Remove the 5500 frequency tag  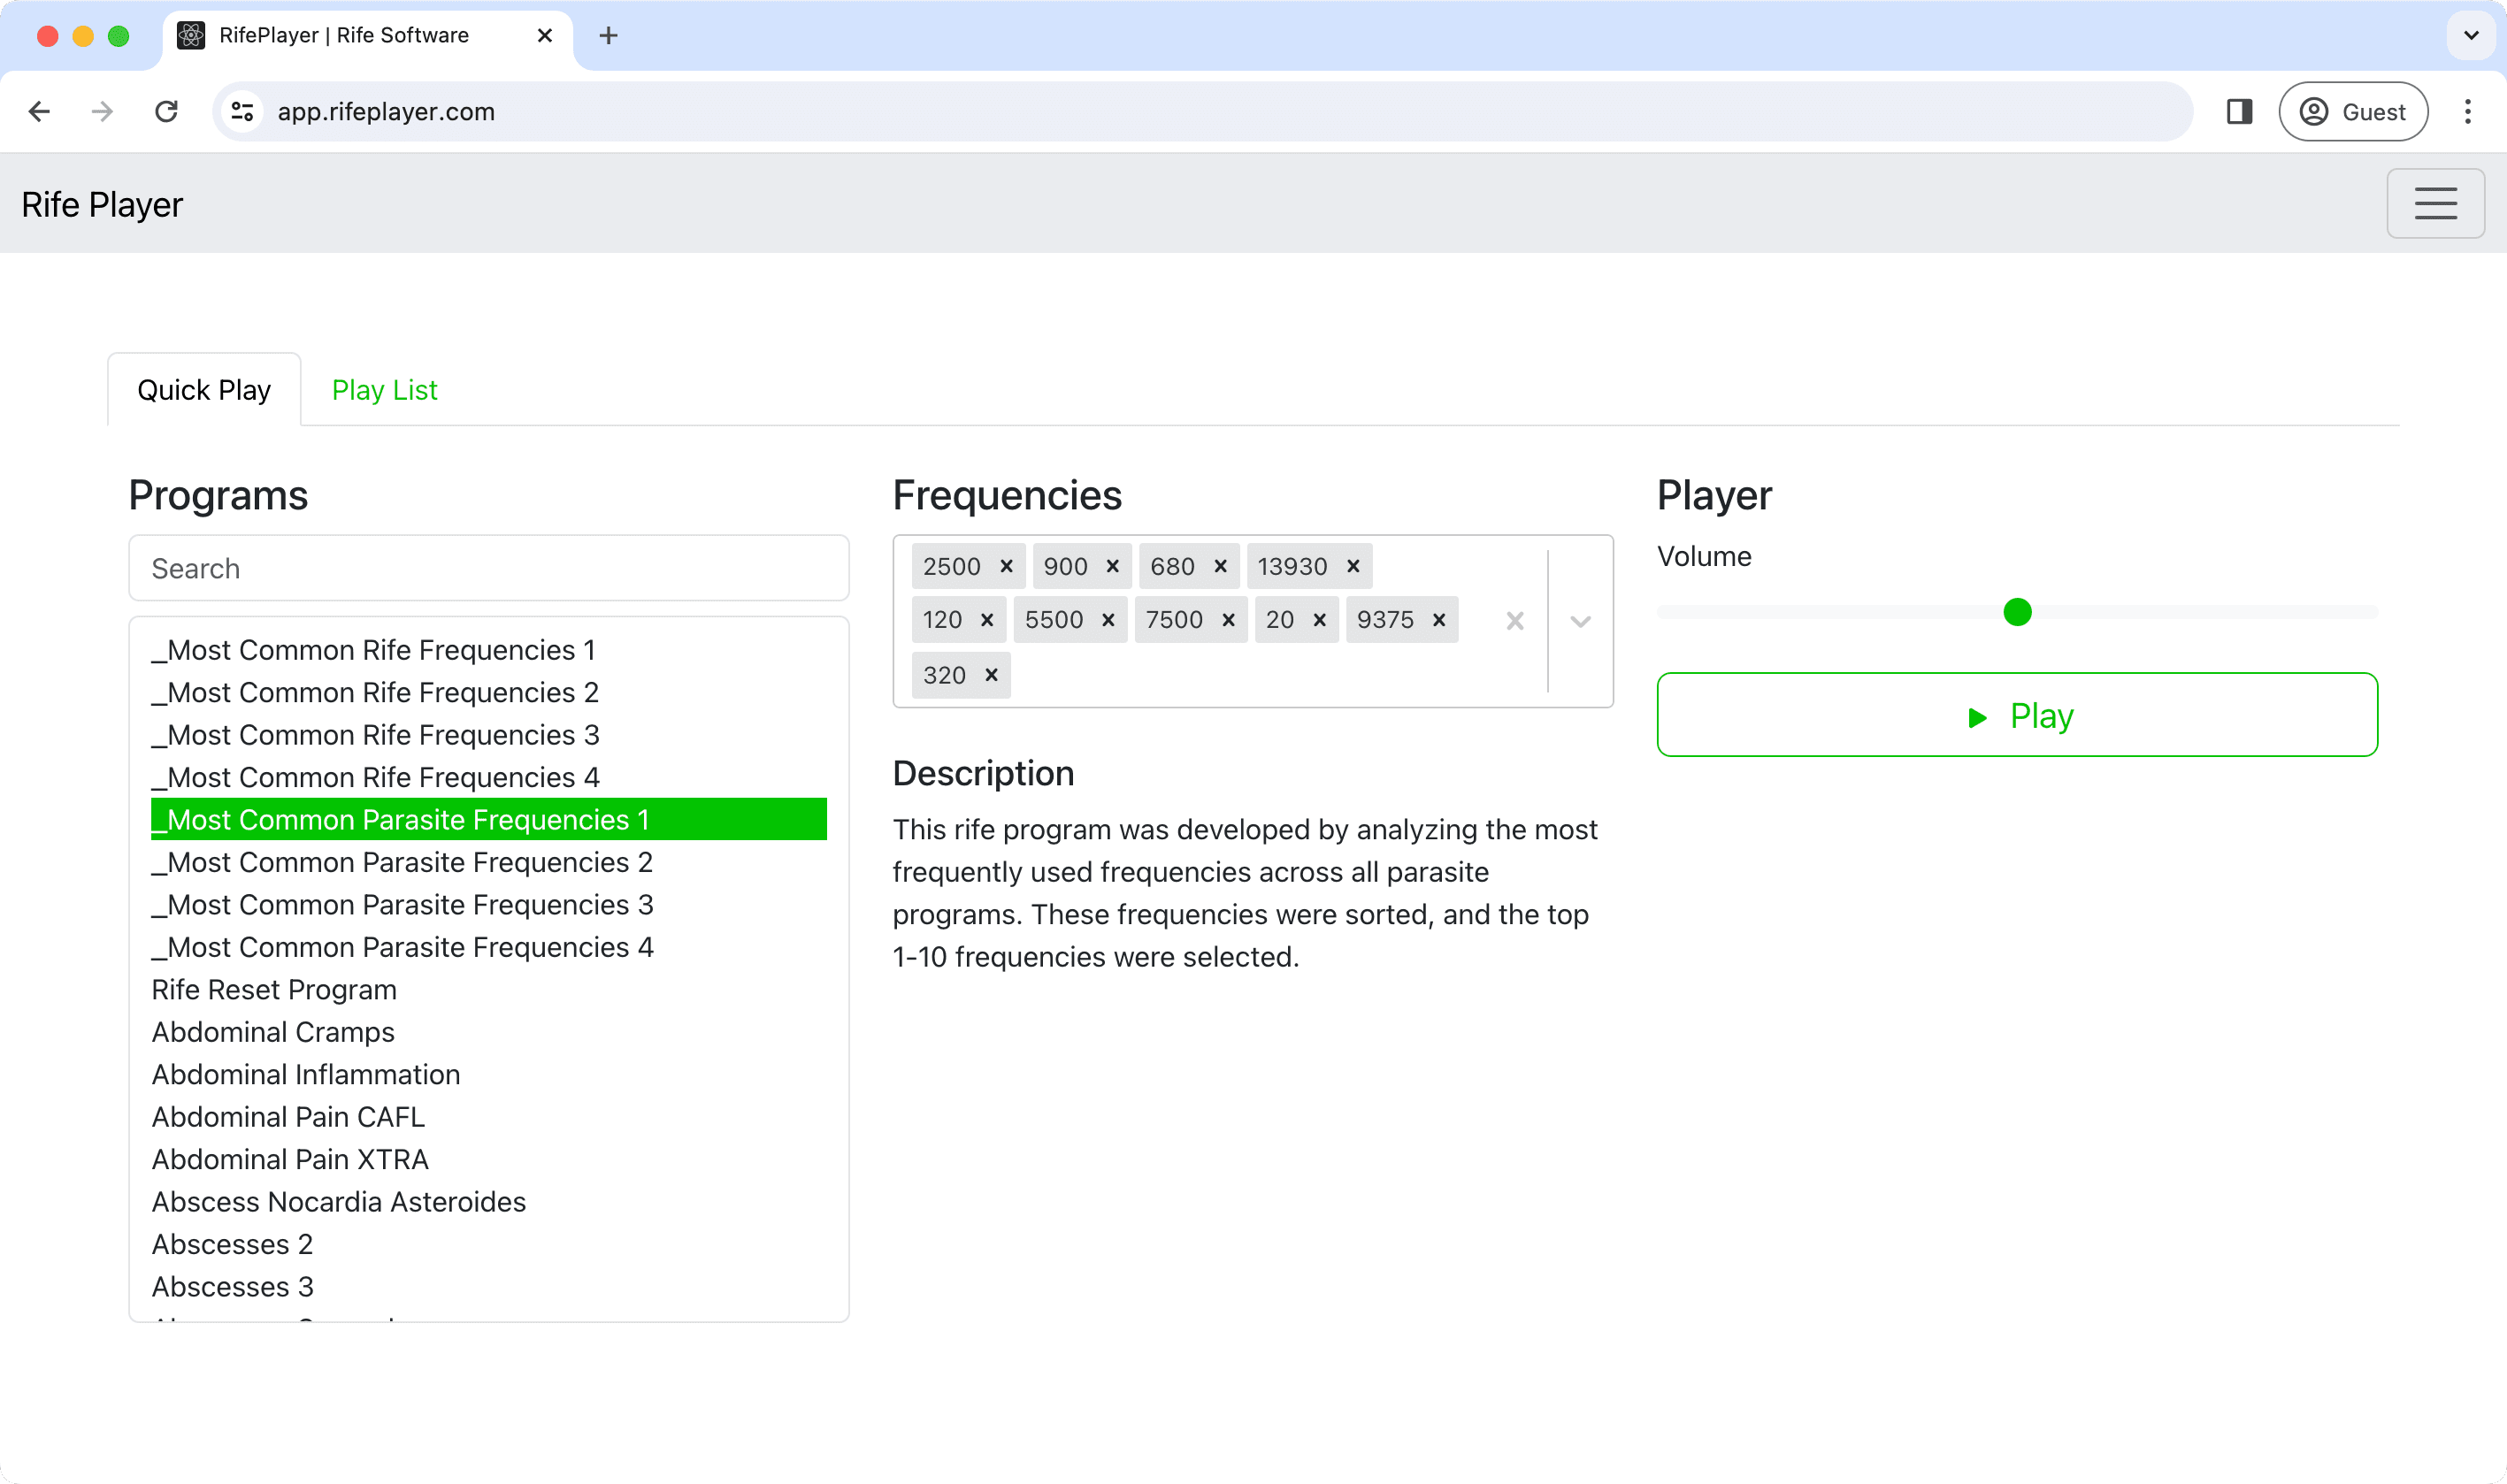pos(1108,620)
